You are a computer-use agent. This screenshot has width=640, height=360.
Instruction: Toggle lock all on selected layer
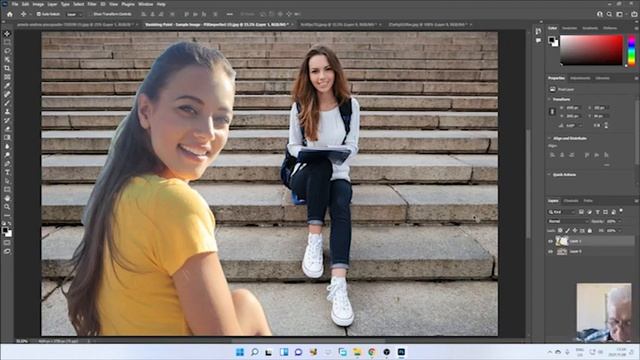pos(589,231)
